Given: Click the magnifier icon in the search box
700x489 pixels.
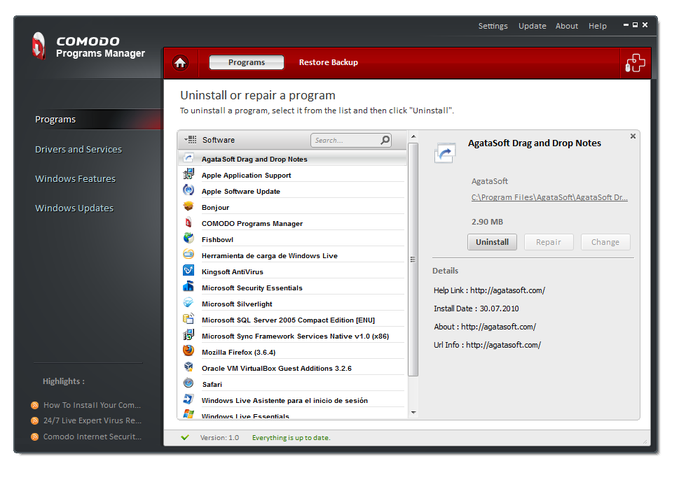Looking at the screenshot, I should [385, 140].
